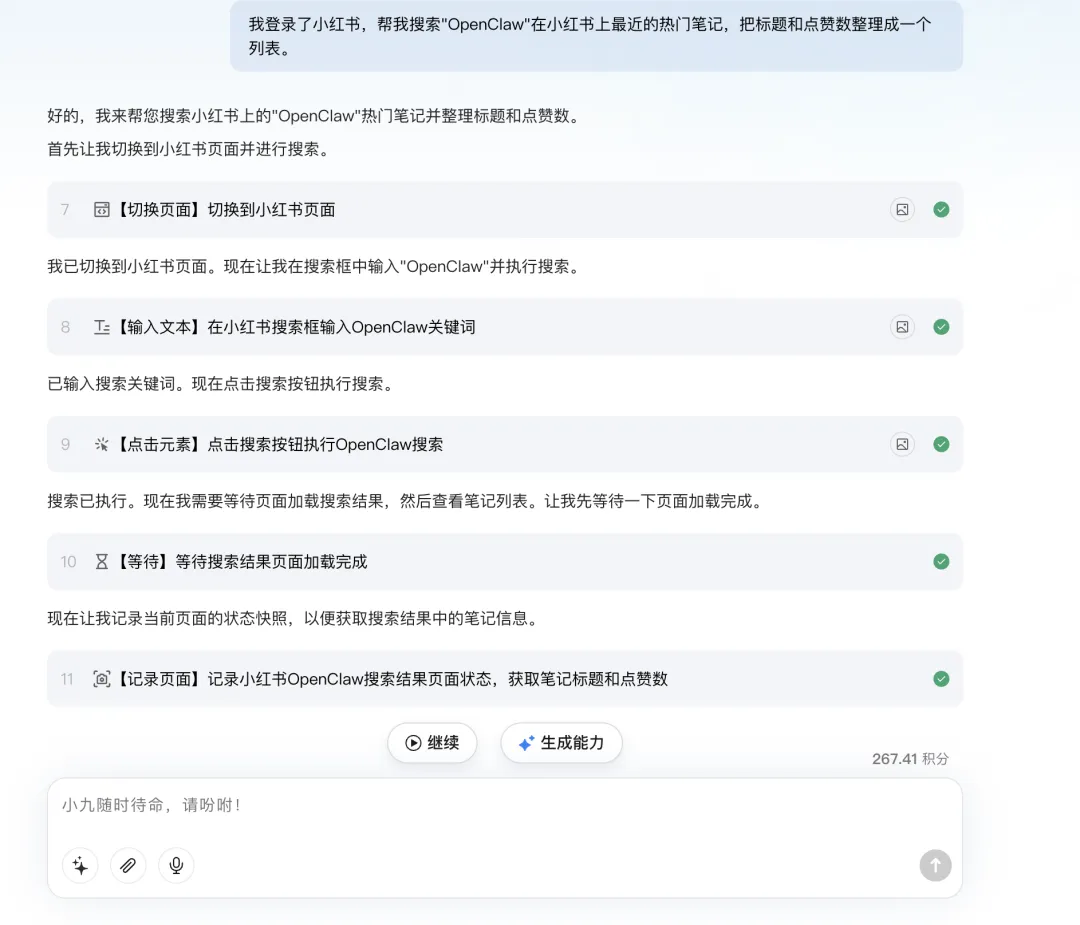1080x925 pixels.
Task: Open screenshot icon for step 9 点击元素
Action: pos(902,444)
